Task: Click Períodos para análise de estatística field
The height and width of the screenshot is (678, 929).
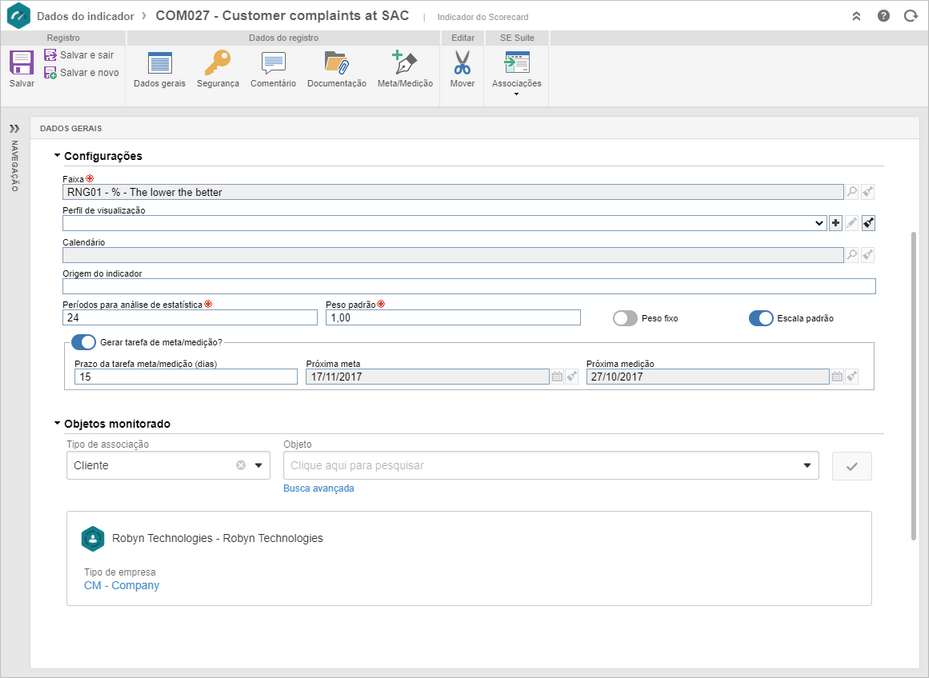Action: point(190,318)
